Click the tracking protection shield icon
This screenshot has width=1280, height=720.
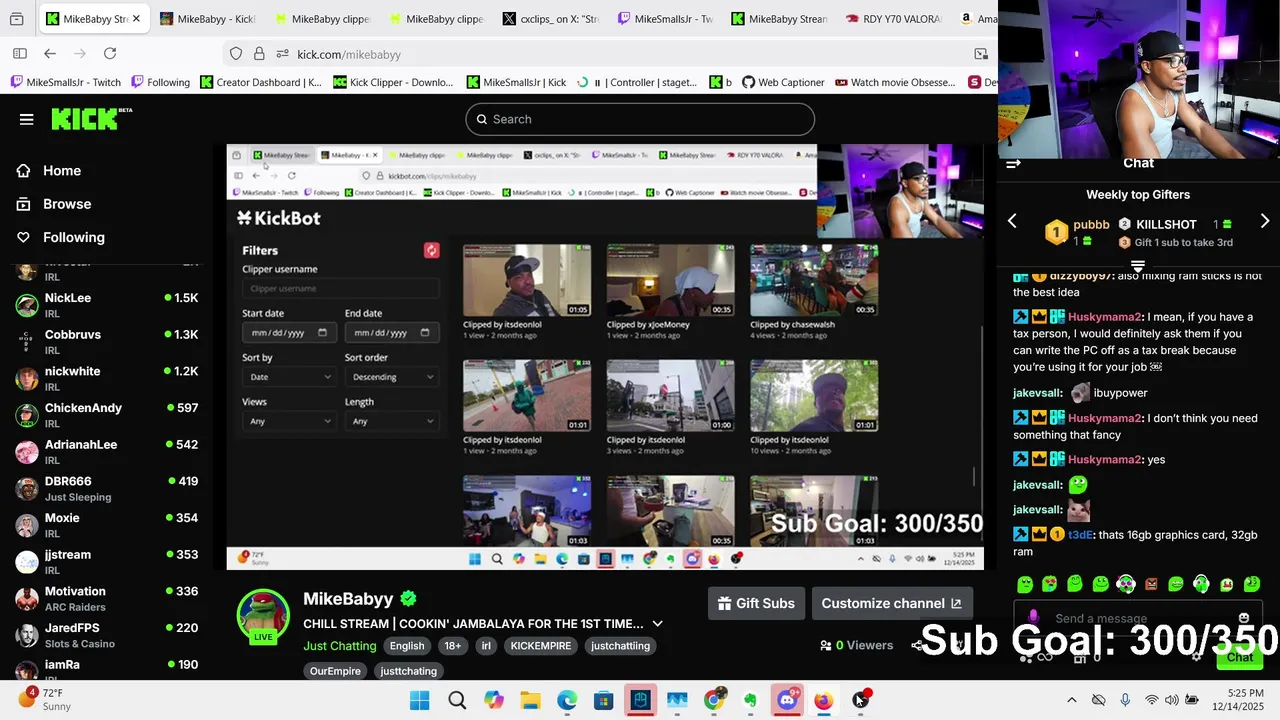pos(236,54)
